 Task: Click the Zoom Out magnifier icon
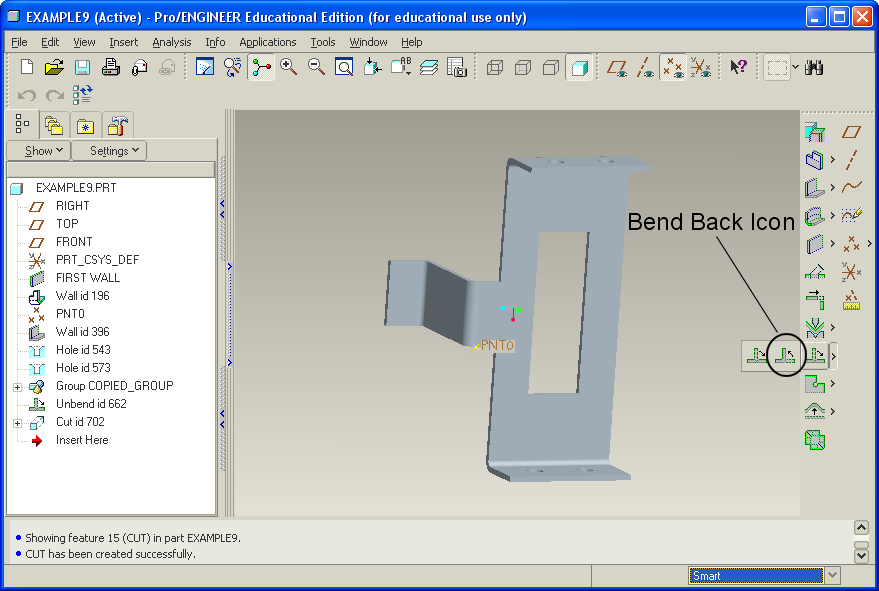(316, 68)
